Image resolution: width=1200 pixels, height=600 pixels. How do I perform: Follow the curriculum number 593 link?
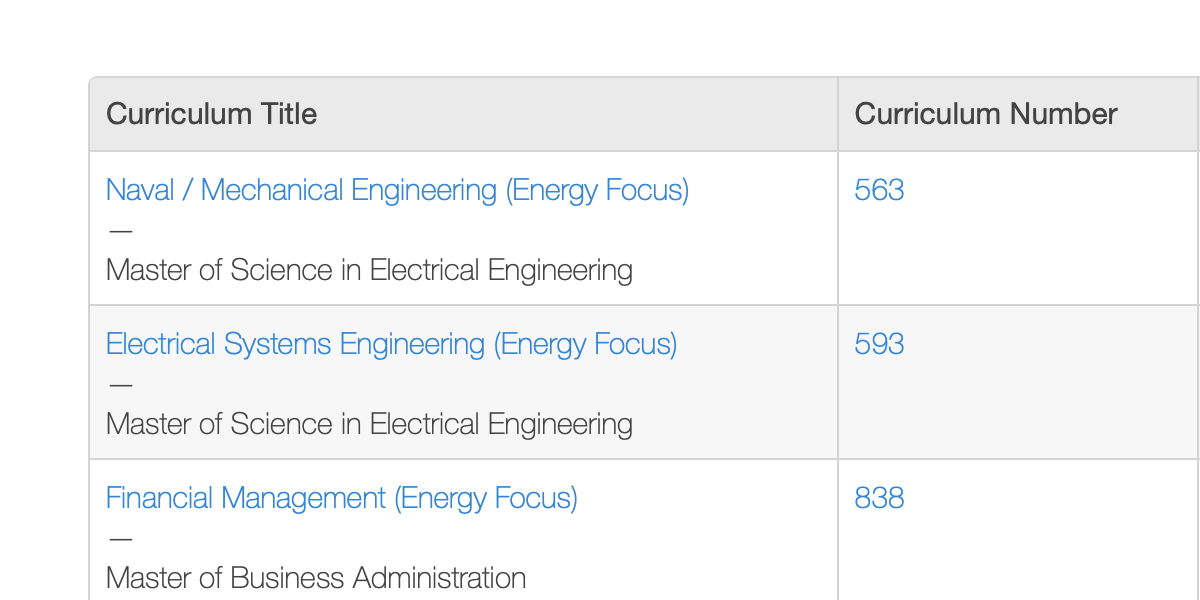879,344
